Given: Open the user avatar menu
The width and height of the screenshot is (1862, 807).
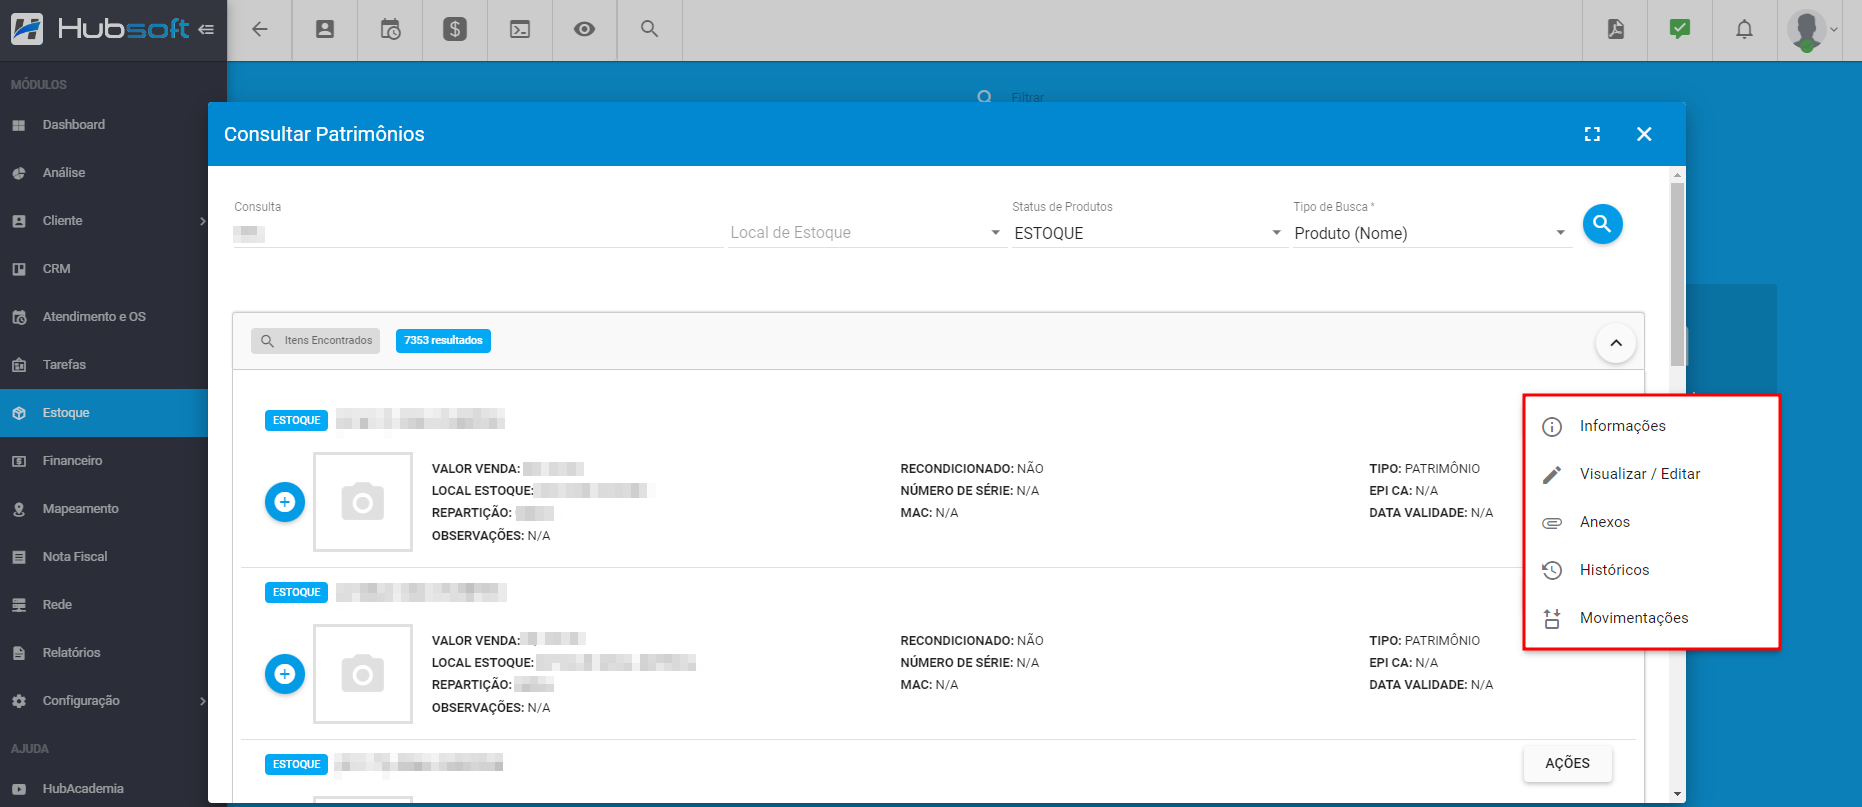Looking at the screenshot, I should [1811, 30].
